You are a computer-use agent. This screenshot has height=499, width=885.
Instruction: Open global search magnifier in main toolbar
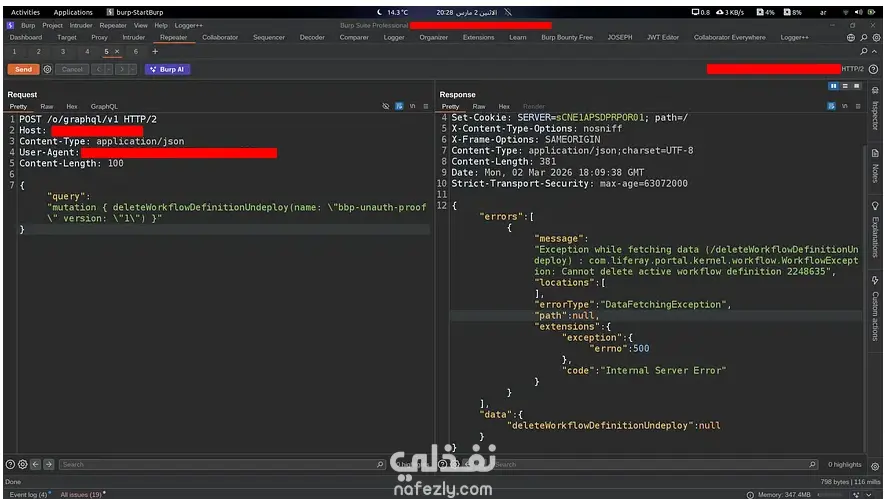(864, 37)
